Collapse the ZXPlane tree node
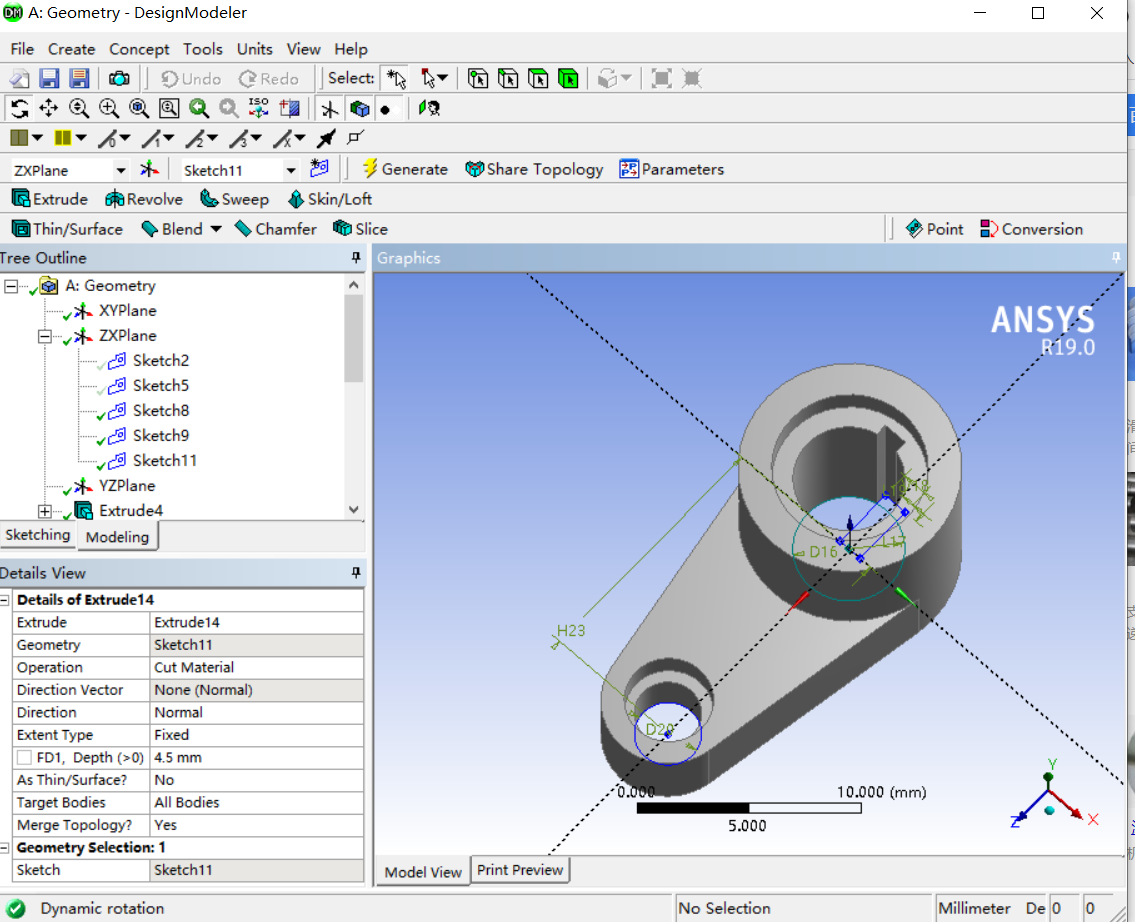Screen dimensions: 1135x922 [x=45, y=336]
